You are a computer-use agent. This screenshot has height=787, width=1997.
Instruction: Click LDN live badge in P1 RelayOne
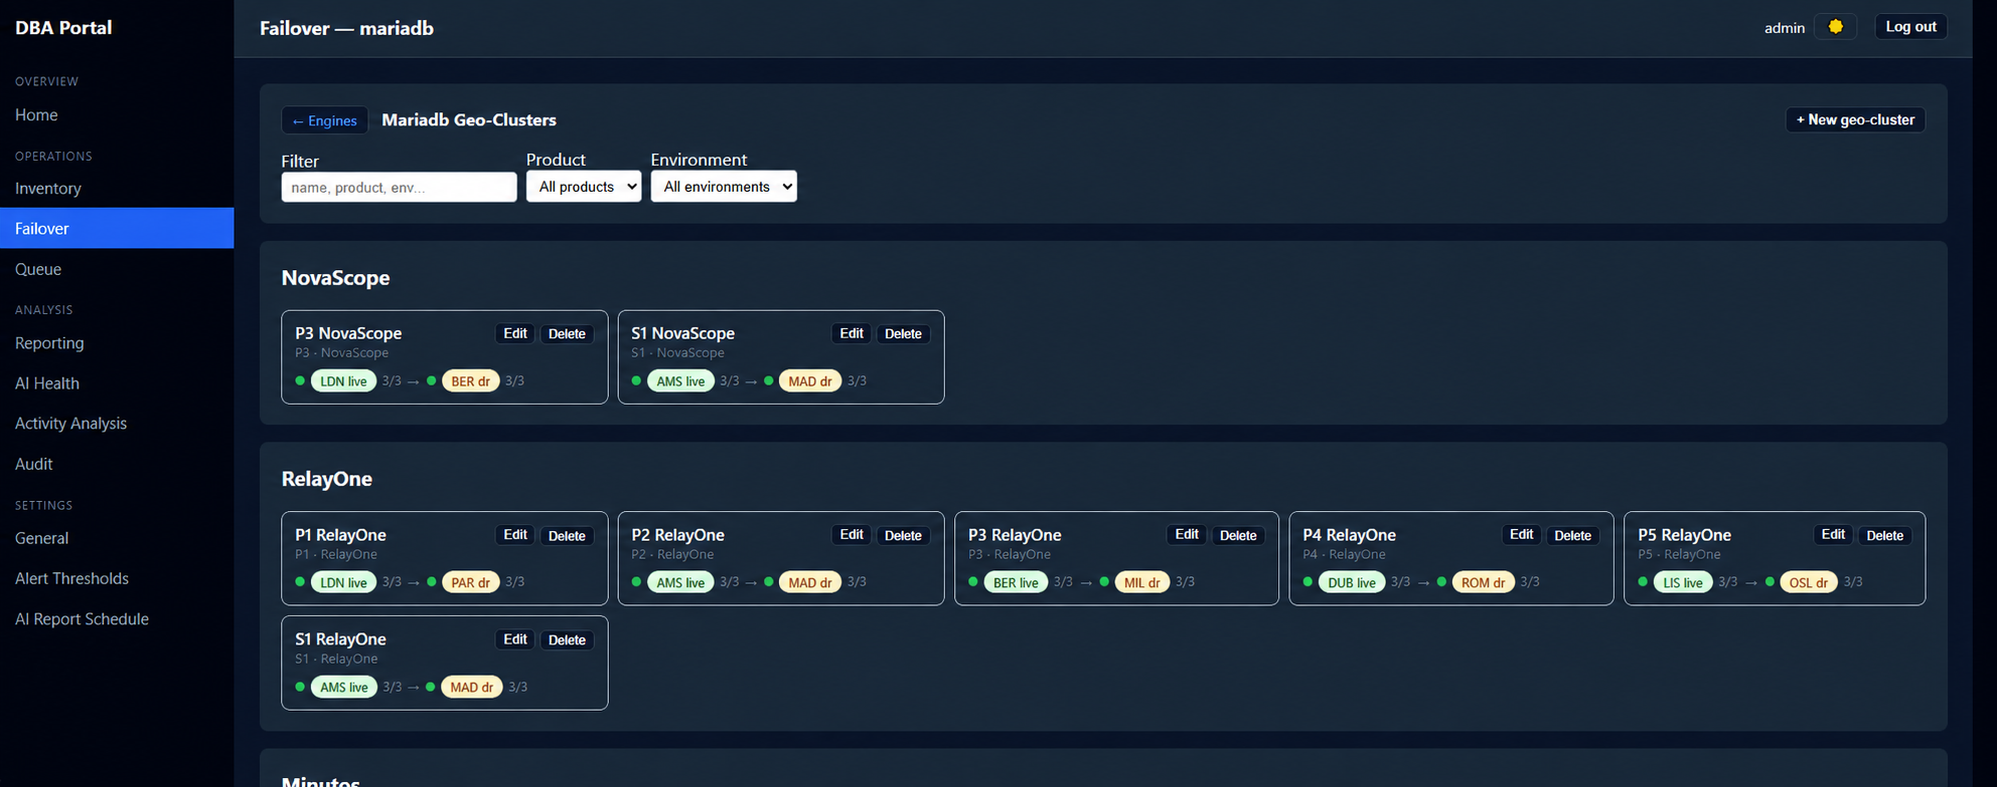pos(344,582)
